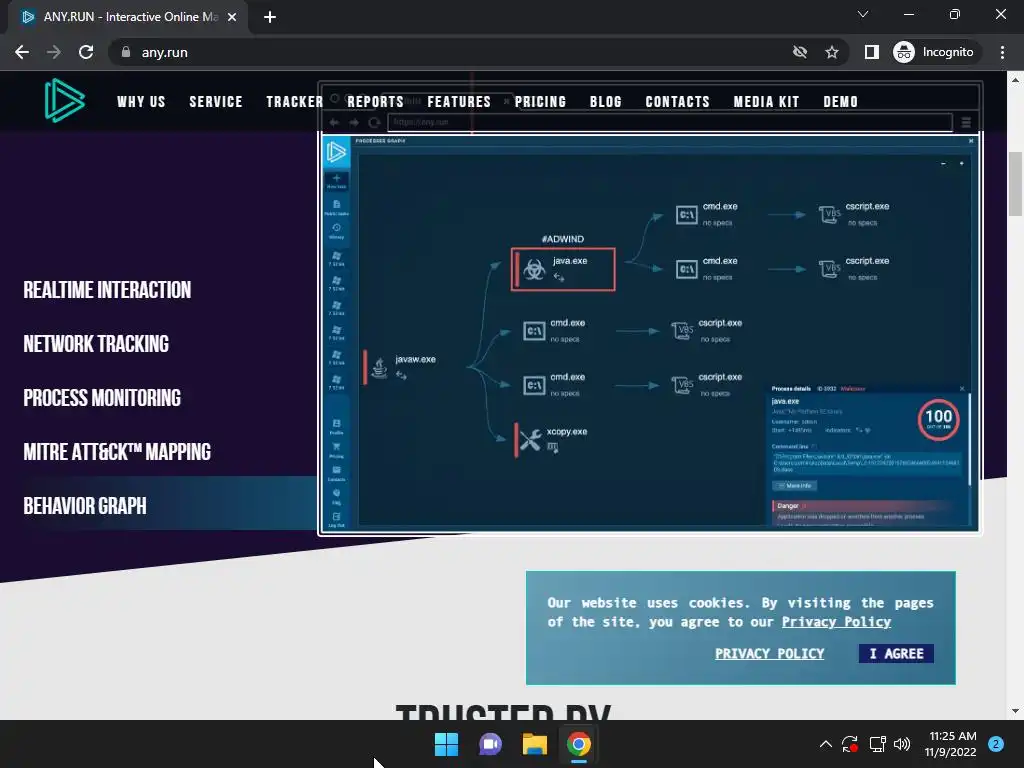Open the volume tray icon

[902, 744]
